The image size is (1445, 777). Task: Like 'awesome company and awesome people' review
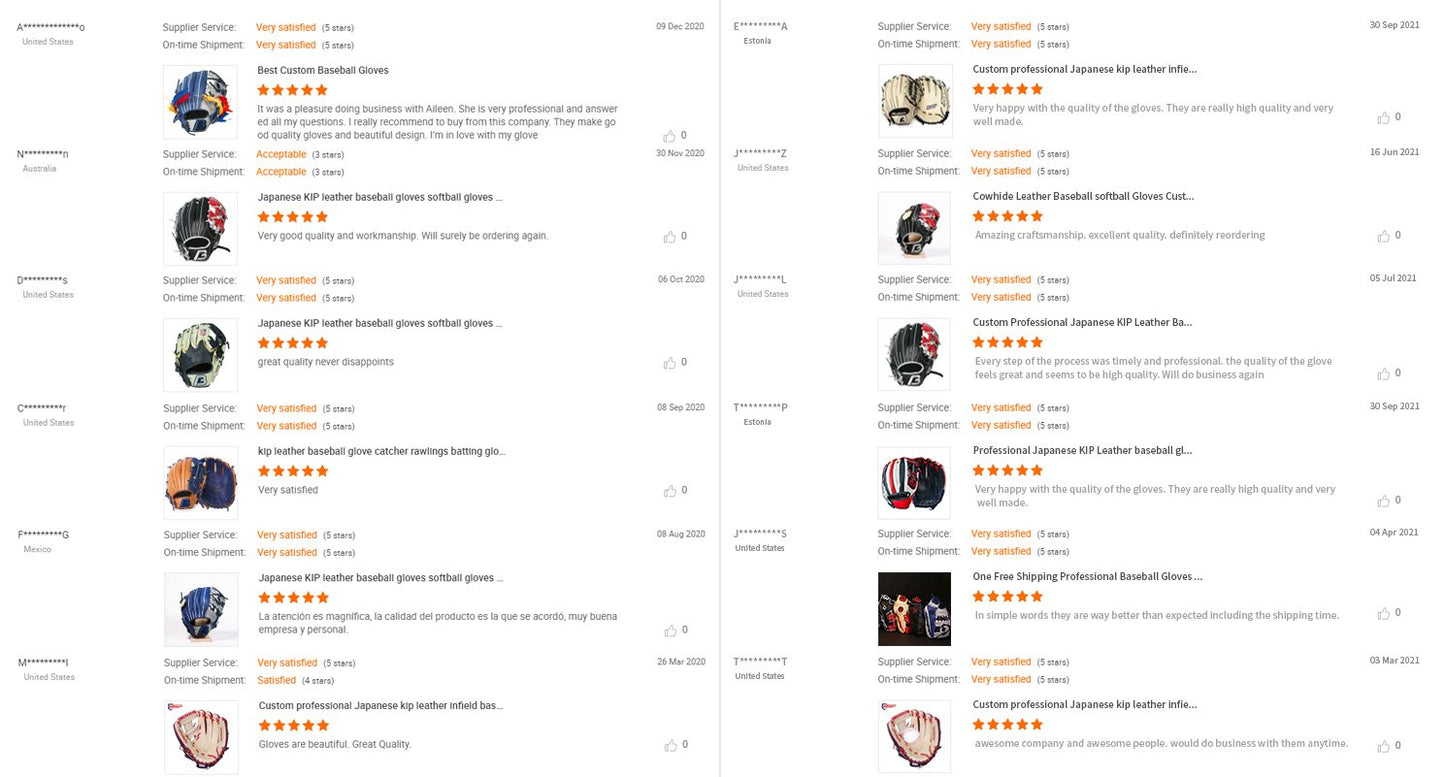click(1384, 746)
